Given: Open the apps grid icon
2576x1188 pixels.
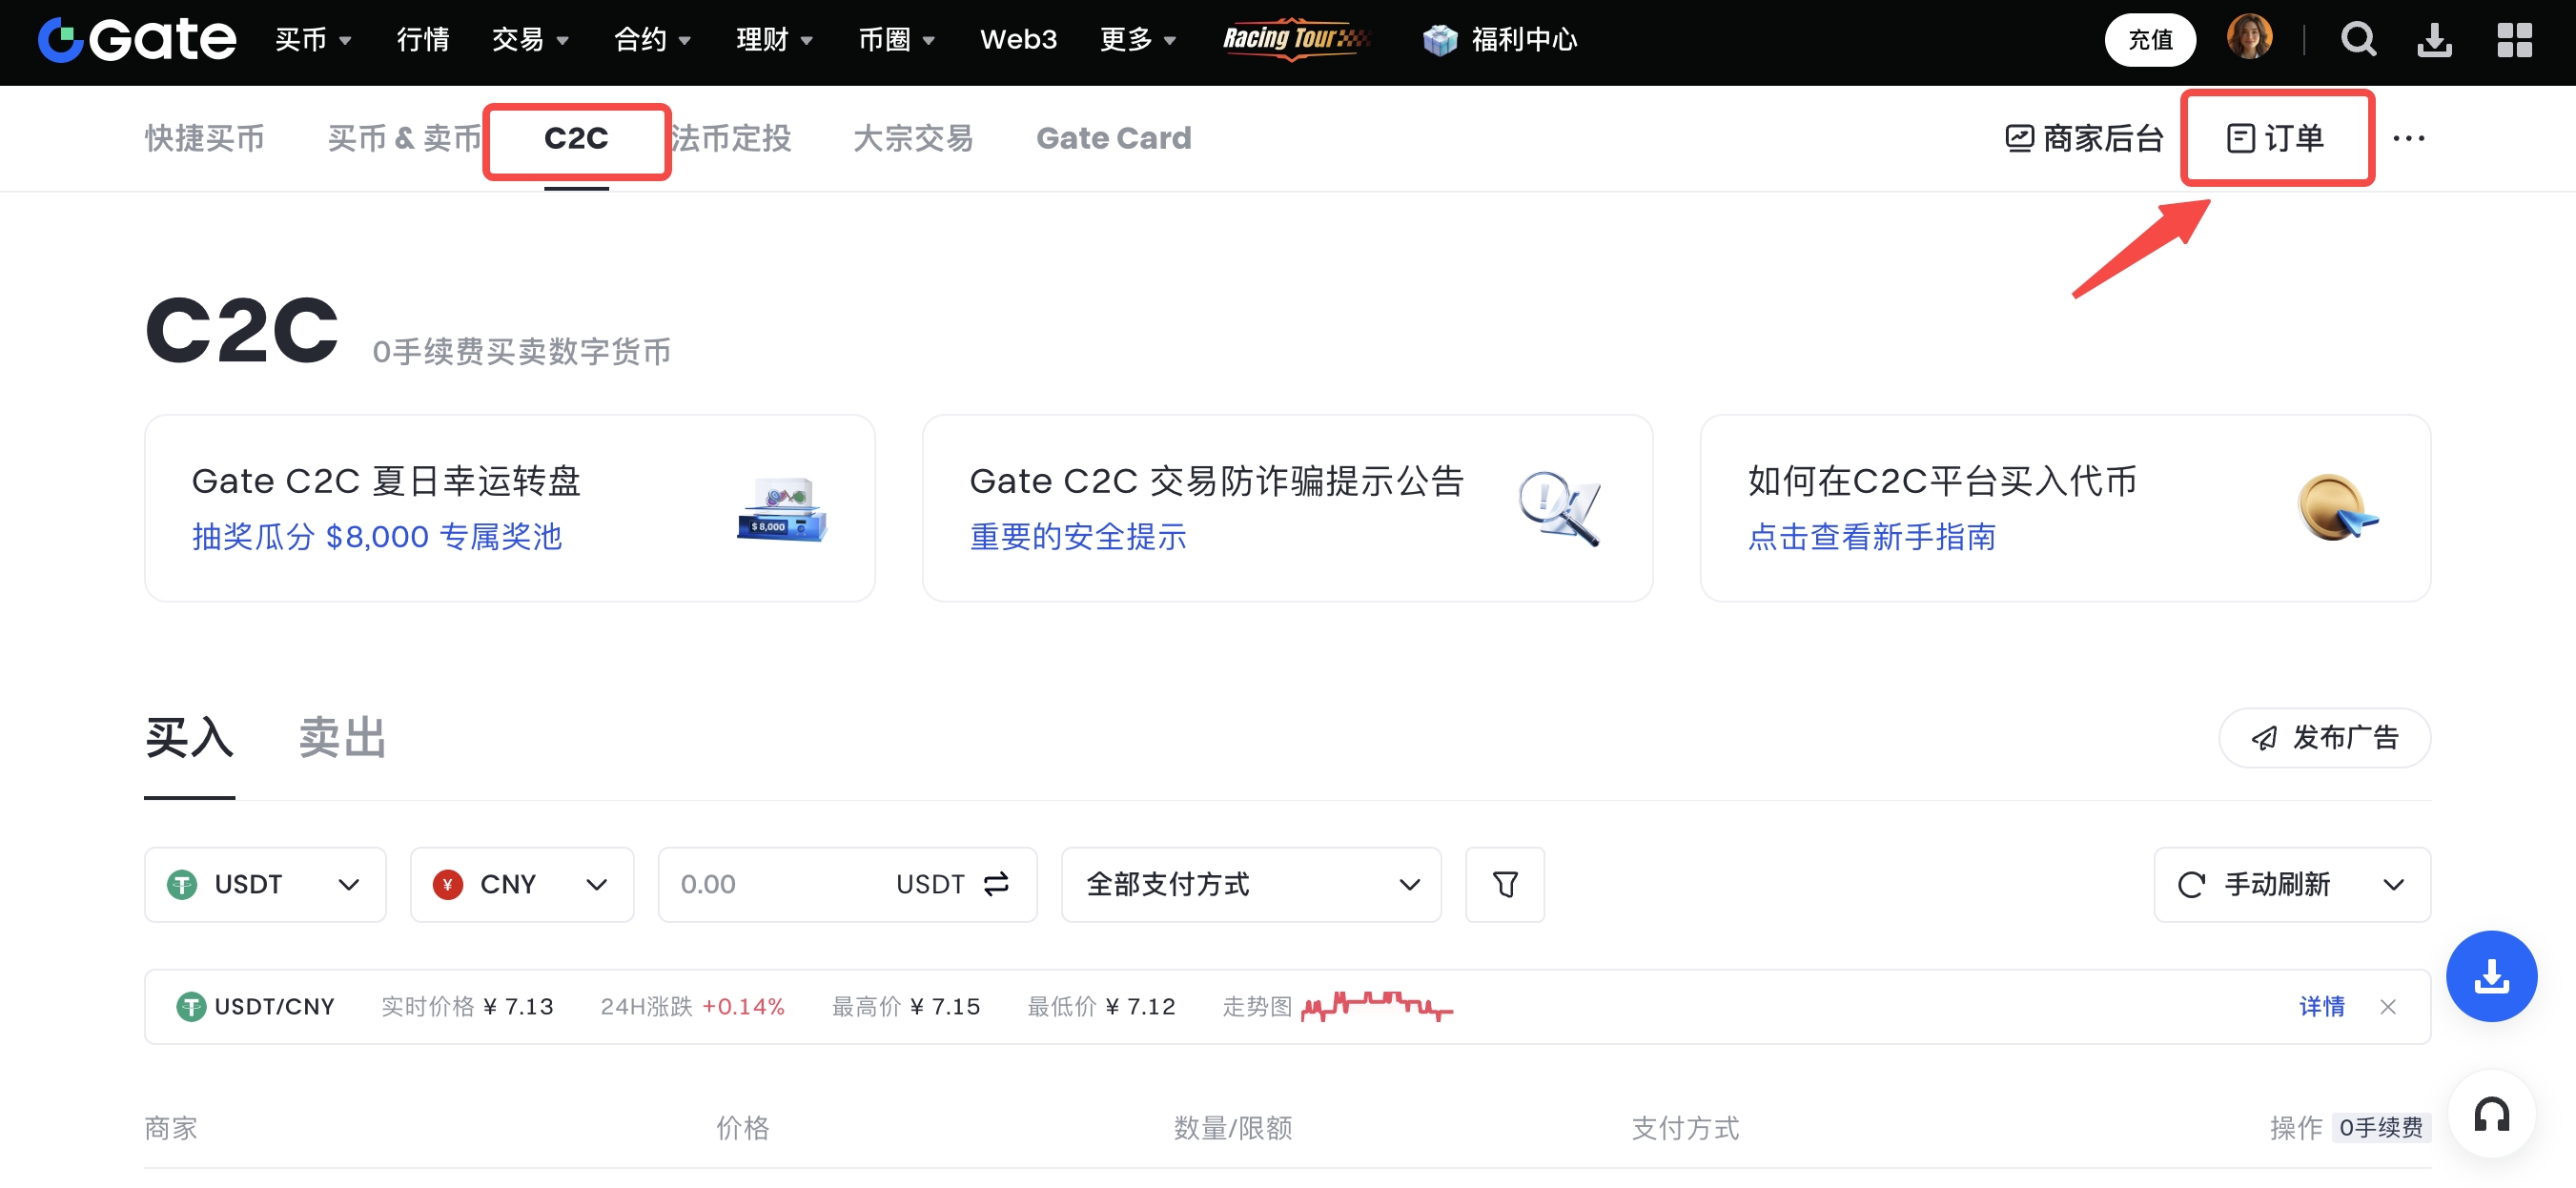Looking at the screenshot, I should tap(2513, 40).
